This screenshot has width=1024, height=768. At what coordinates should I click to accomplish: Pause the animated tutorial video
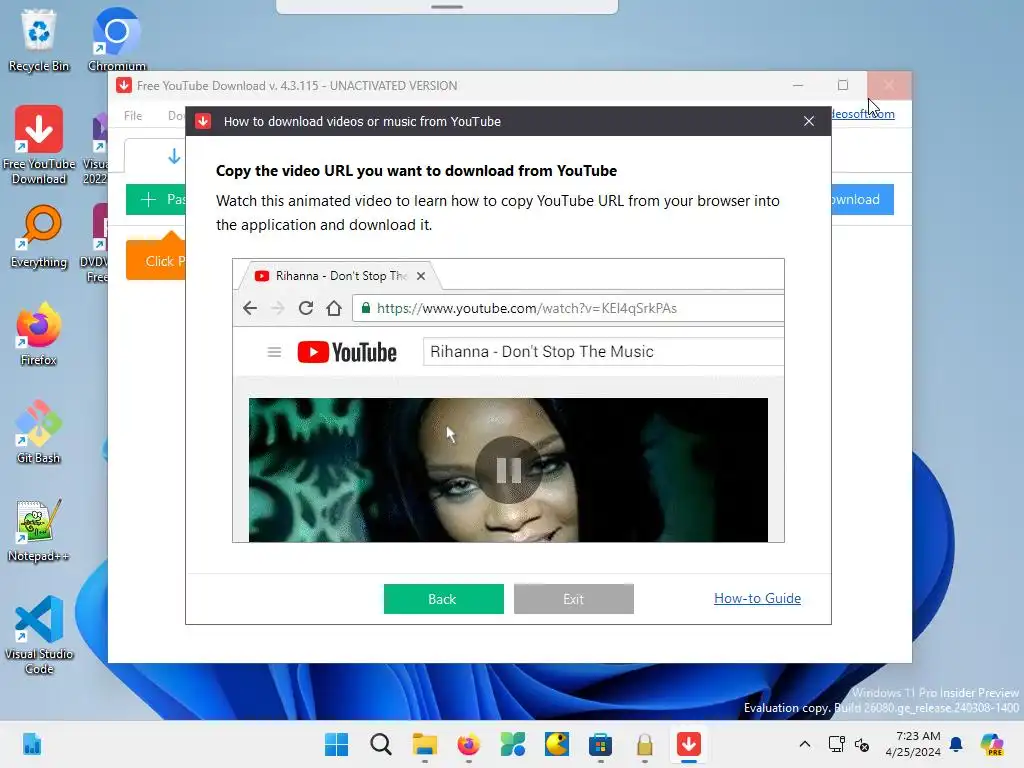pos(508,470)
